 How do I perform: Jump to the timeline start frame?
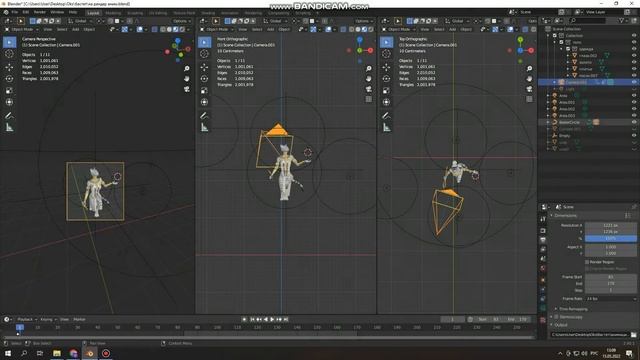(252, 319)
